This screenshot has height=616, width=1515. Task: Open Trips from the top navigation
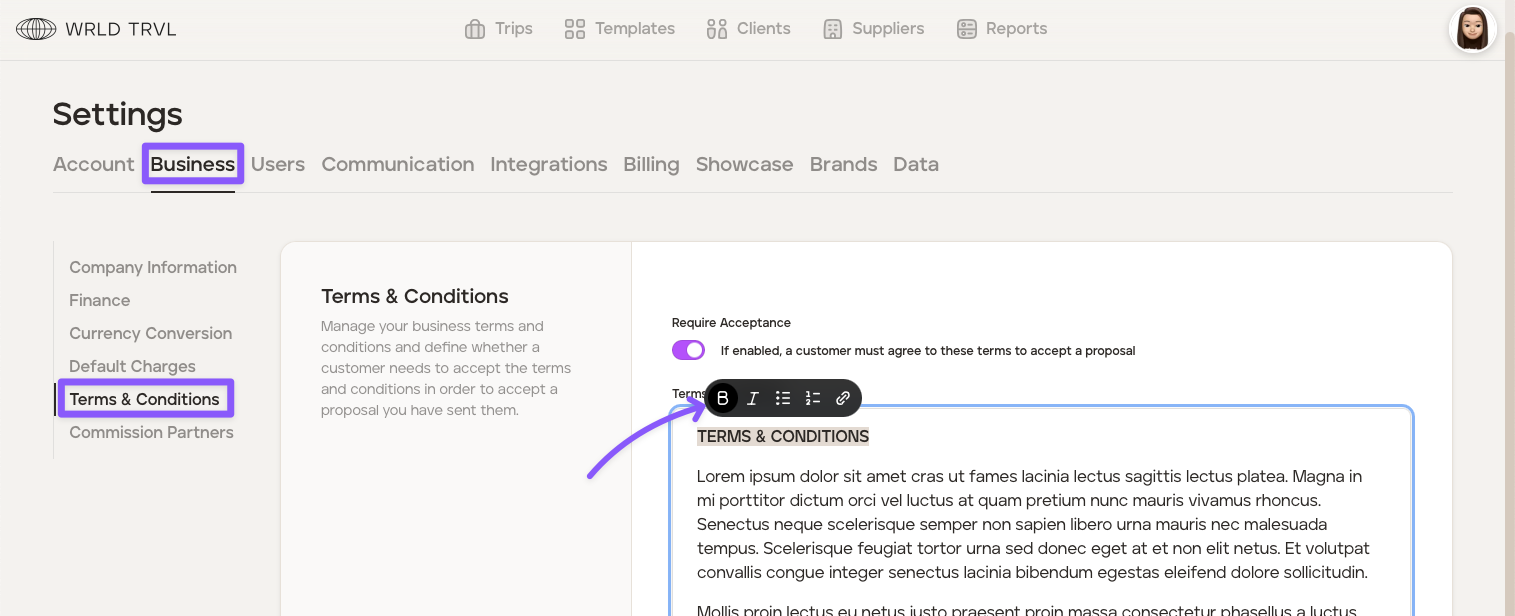pos(498,29)
